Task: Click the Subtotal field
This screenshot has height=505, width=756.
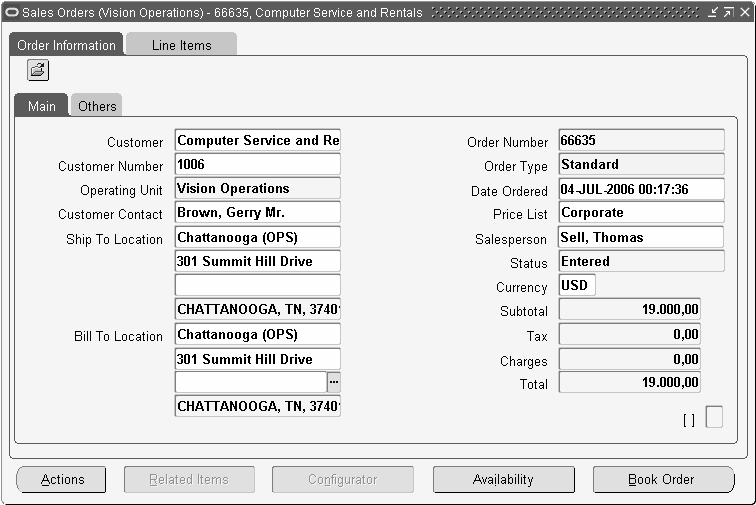Action: [x=630, y=309]
